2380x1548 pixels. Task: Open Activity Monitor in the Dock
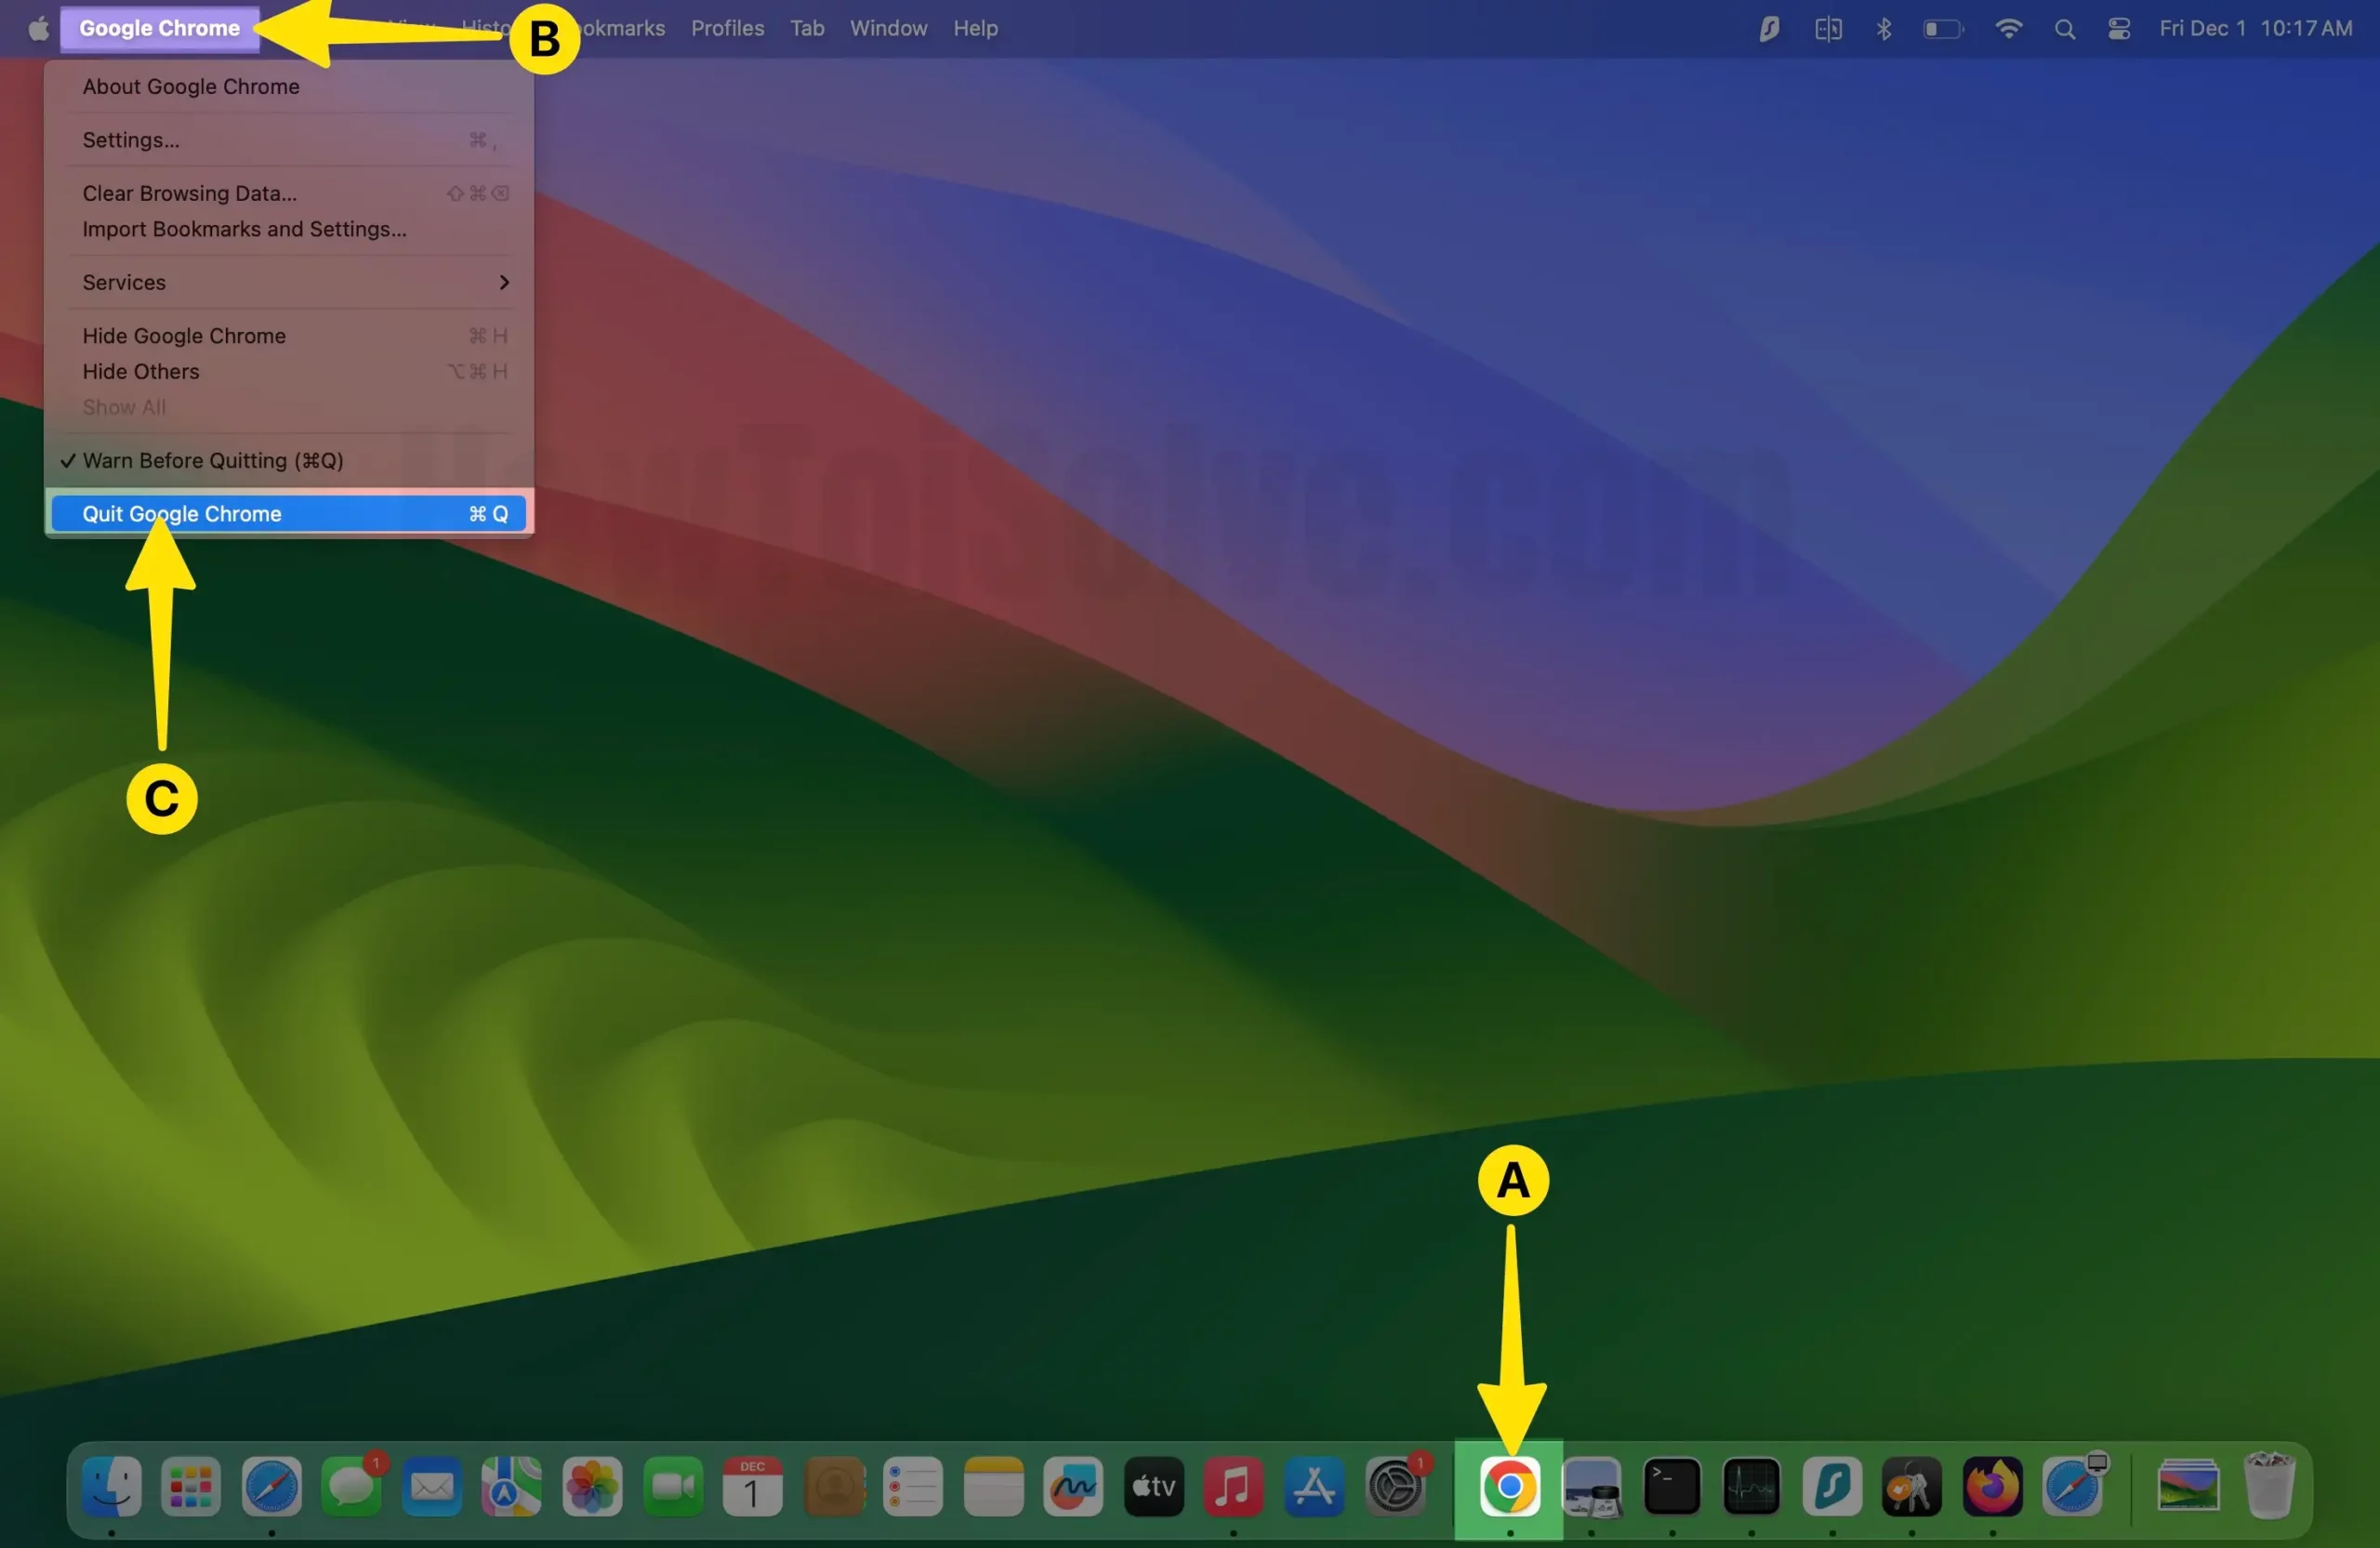pyautogui.click(x=1752, y=1486)
